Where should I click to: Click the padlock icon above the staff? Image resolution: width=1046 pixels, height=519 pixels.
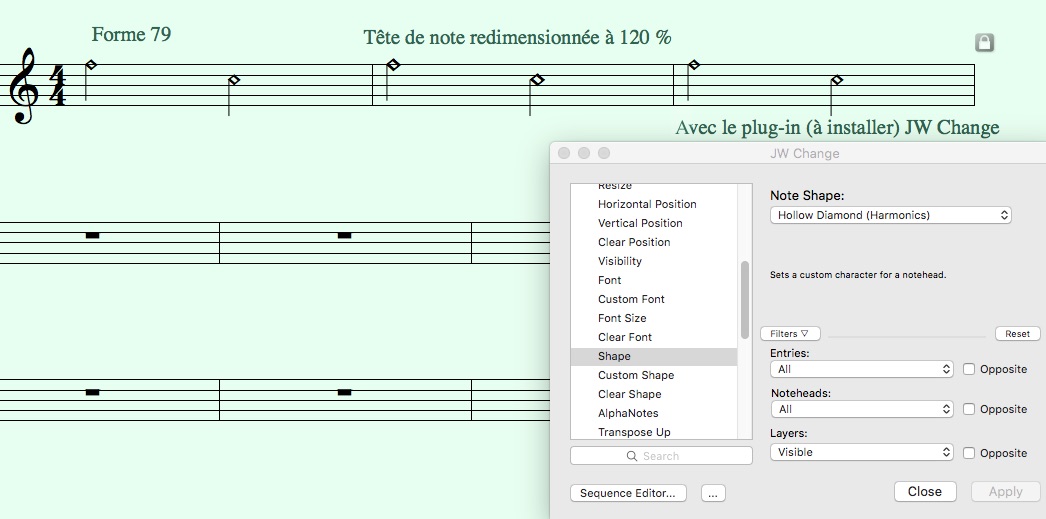(984, 42)
